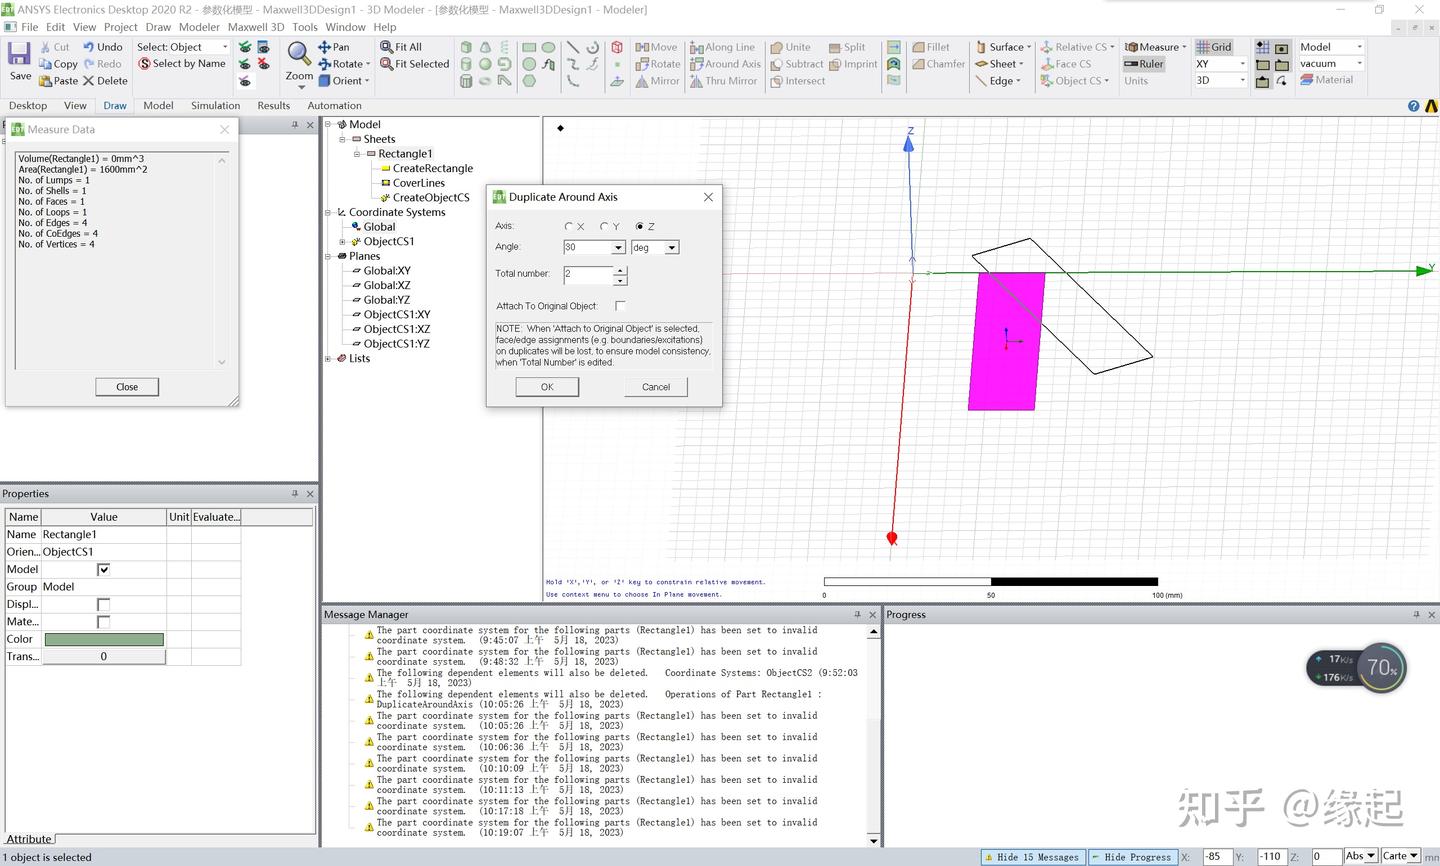The image size is (1440, 866).
Task: Enable Attach To Original Object checkbox
Action: tap(620, 306)
